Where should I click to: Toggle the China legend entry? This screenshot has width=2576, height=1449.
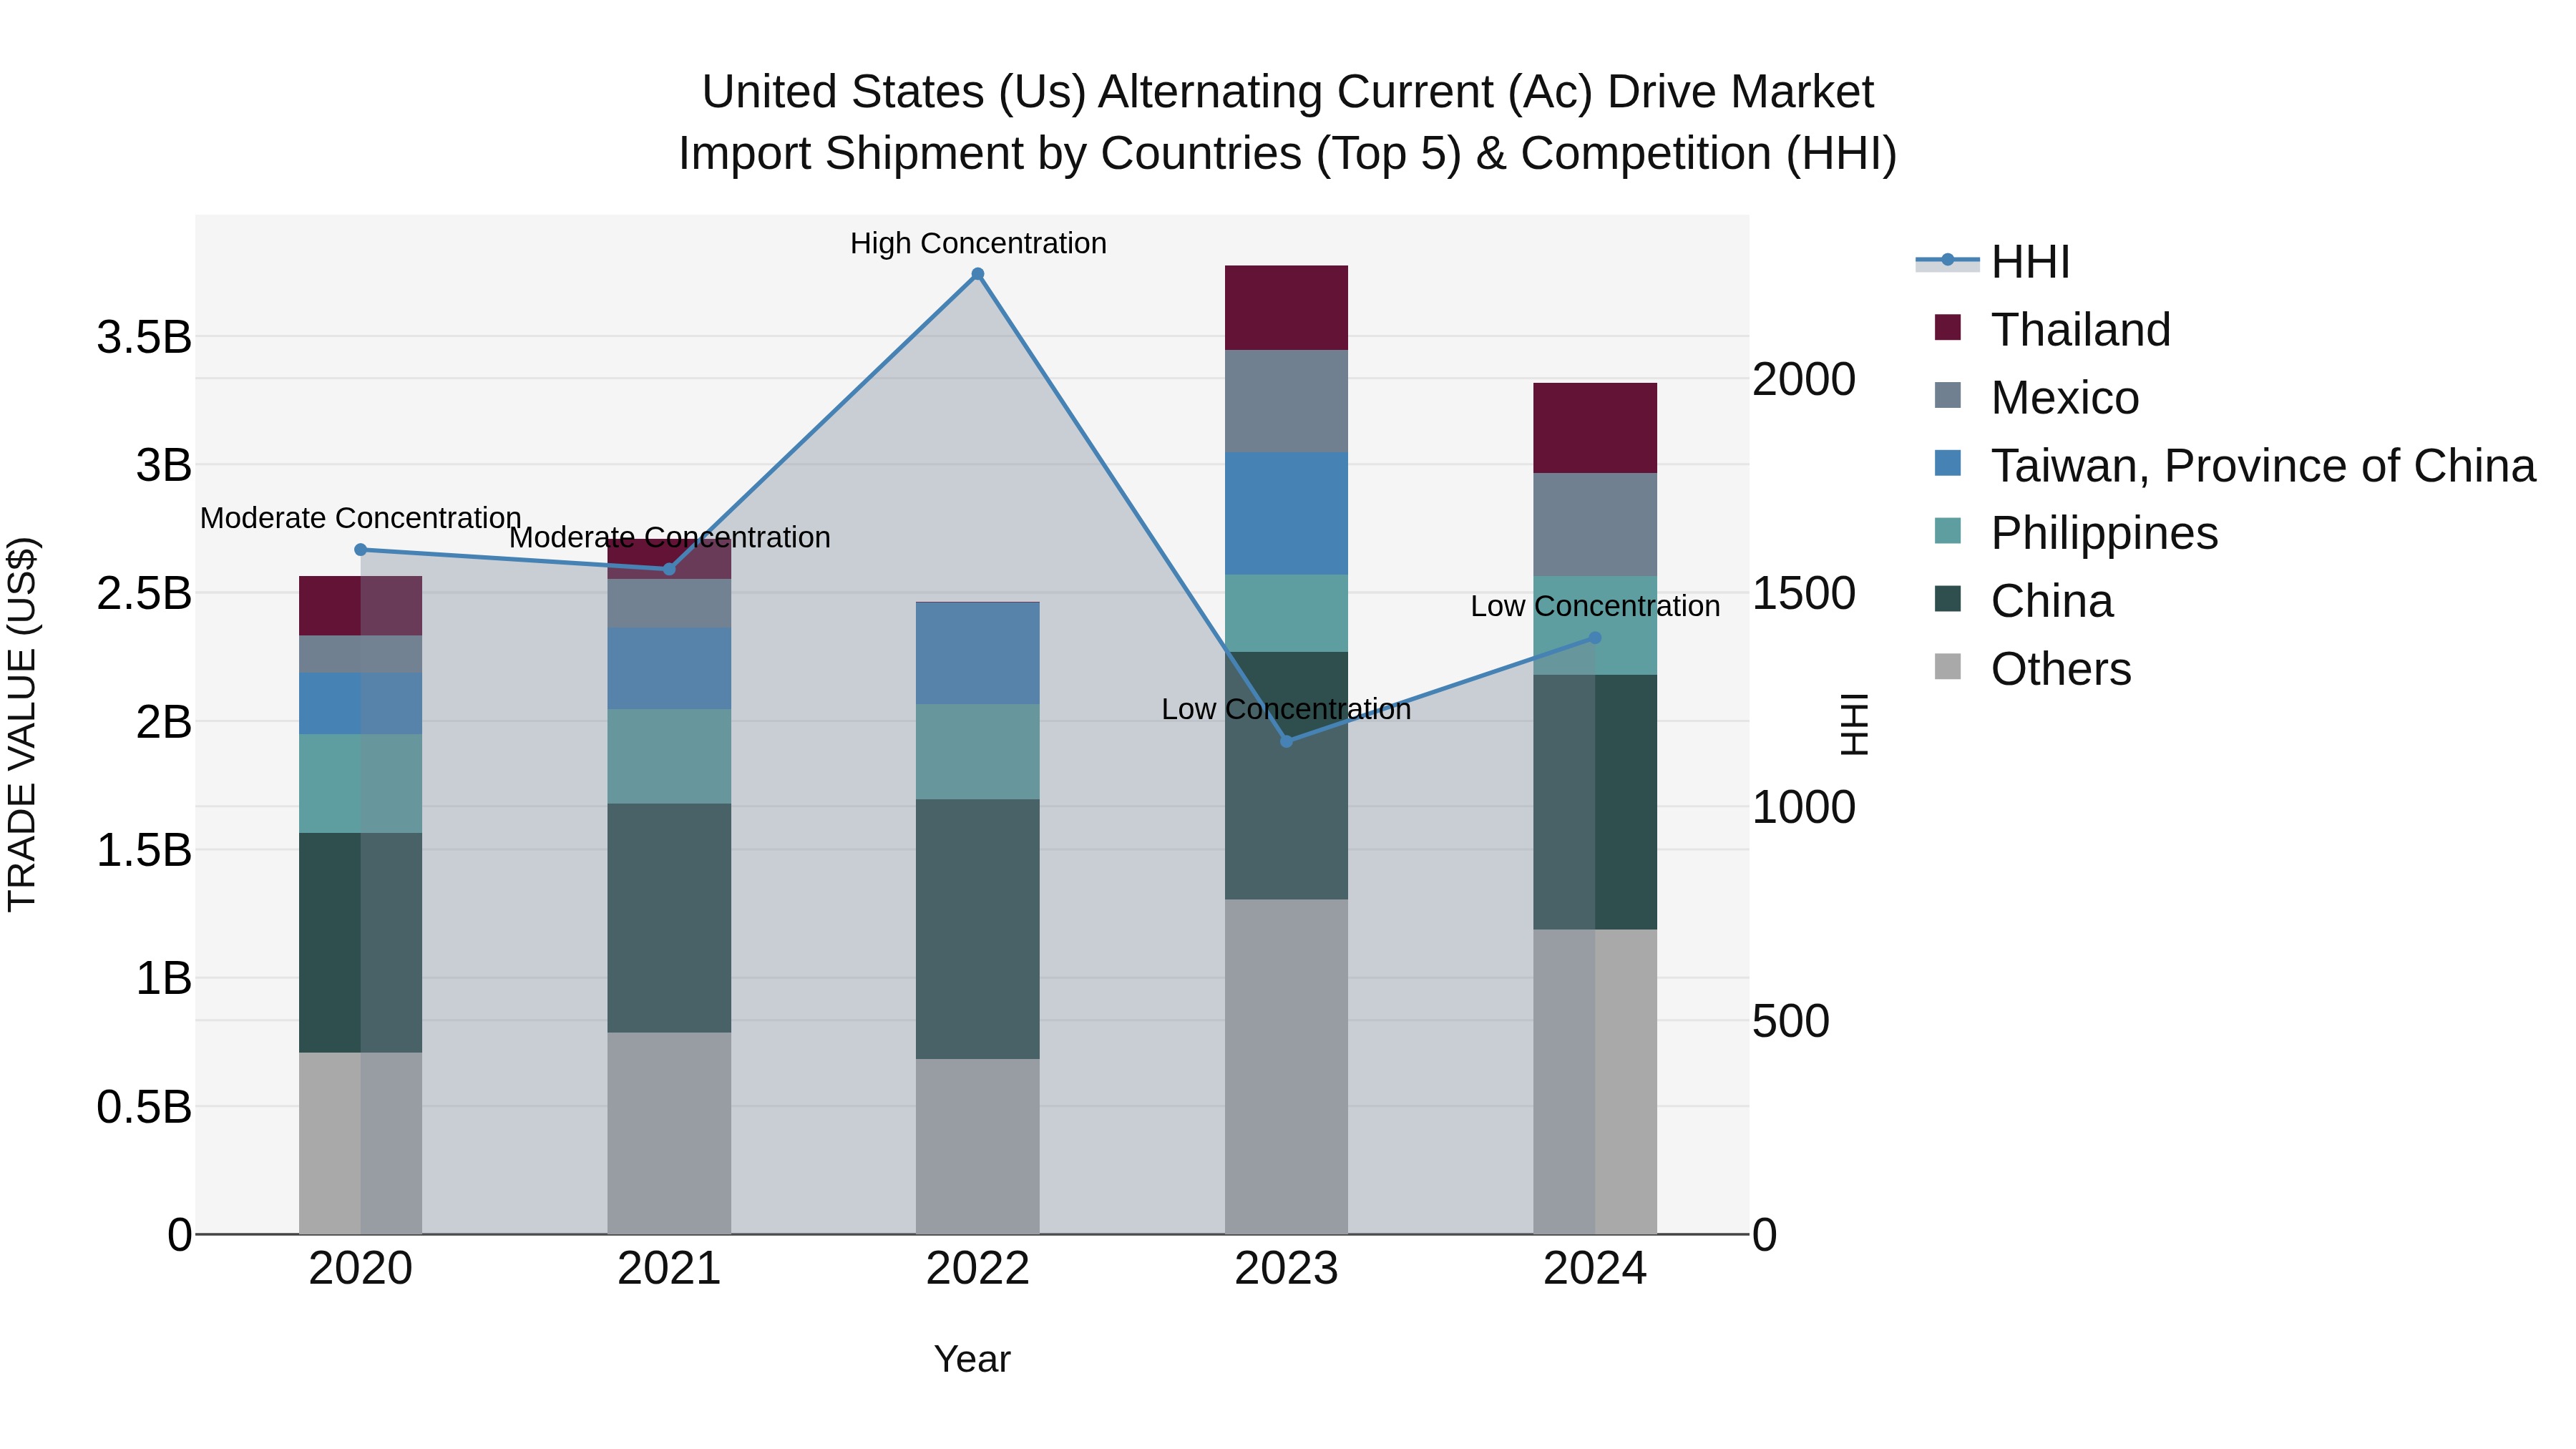point(2023,601)
